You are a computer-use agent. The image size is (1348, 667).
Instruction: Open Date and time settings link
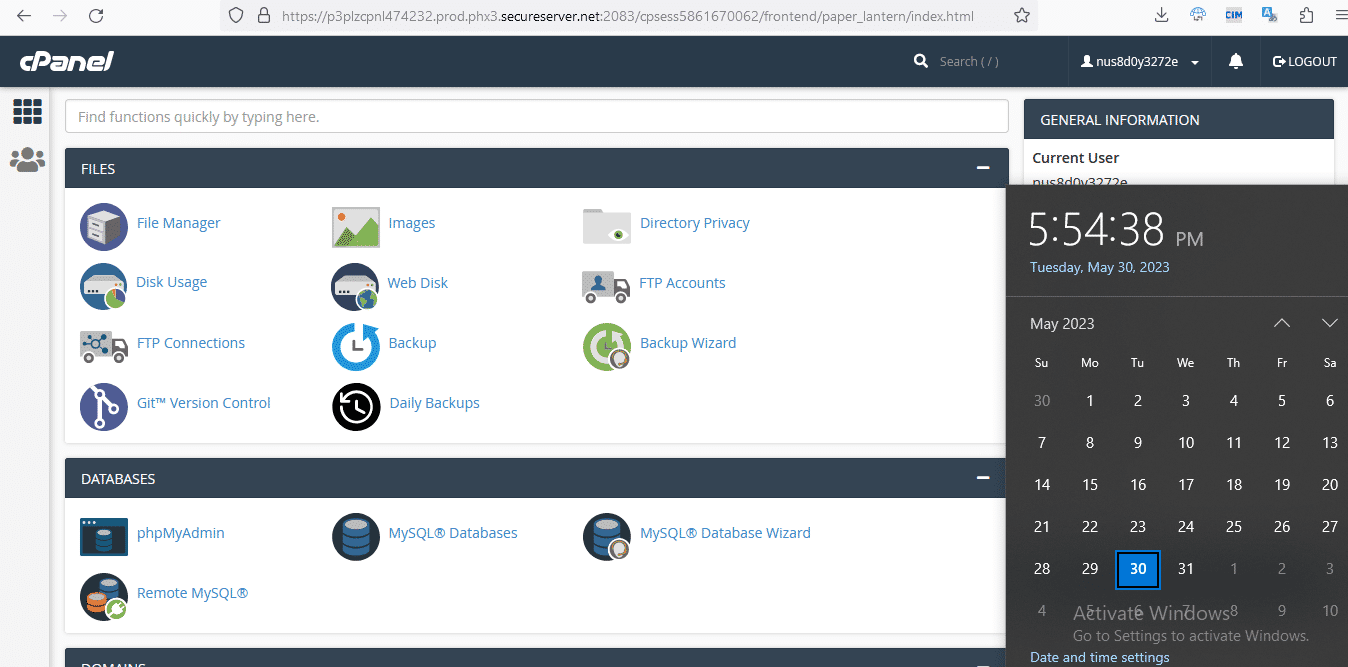[x=1100, y=657]
